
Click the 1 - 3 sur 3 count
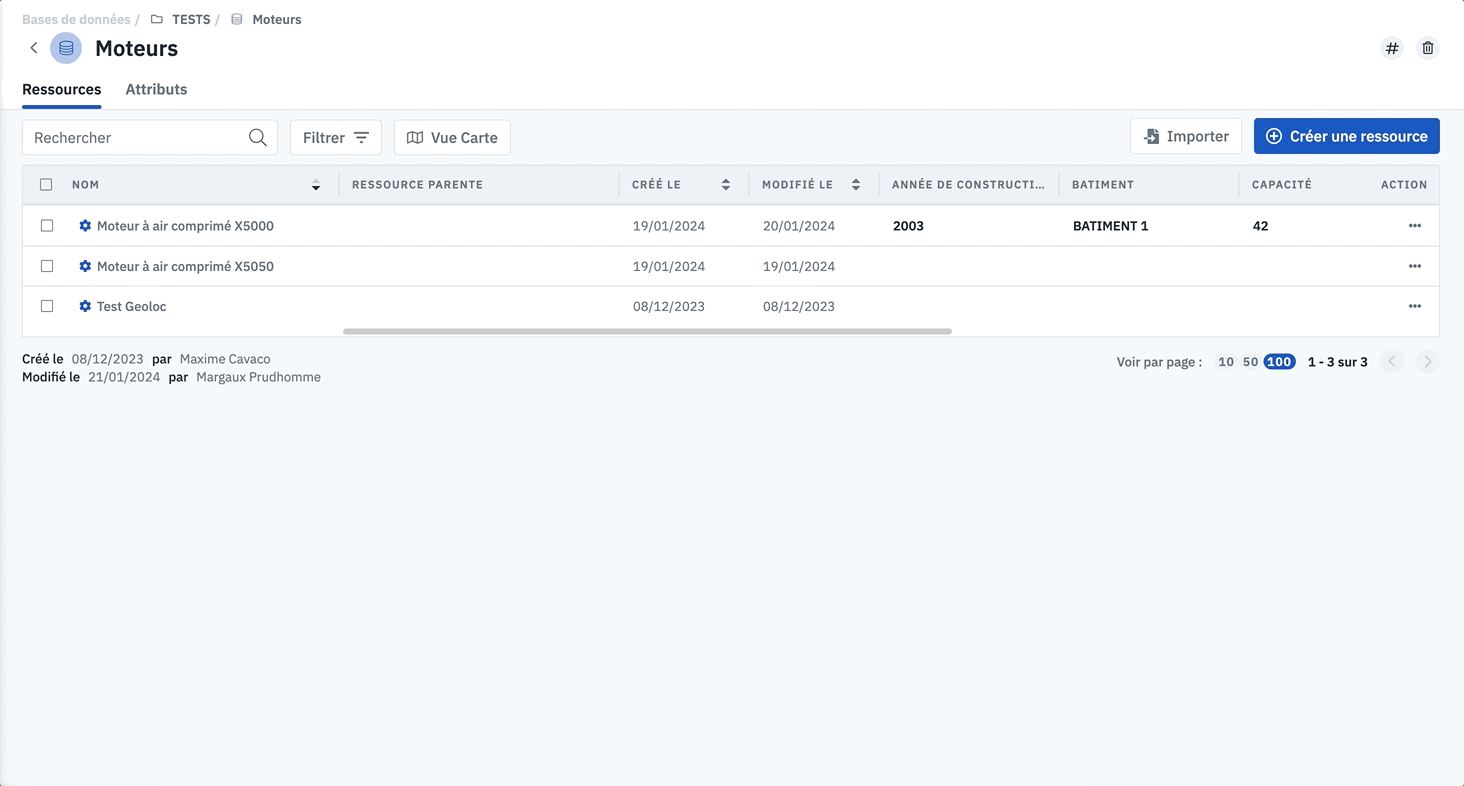(1338, 362)
